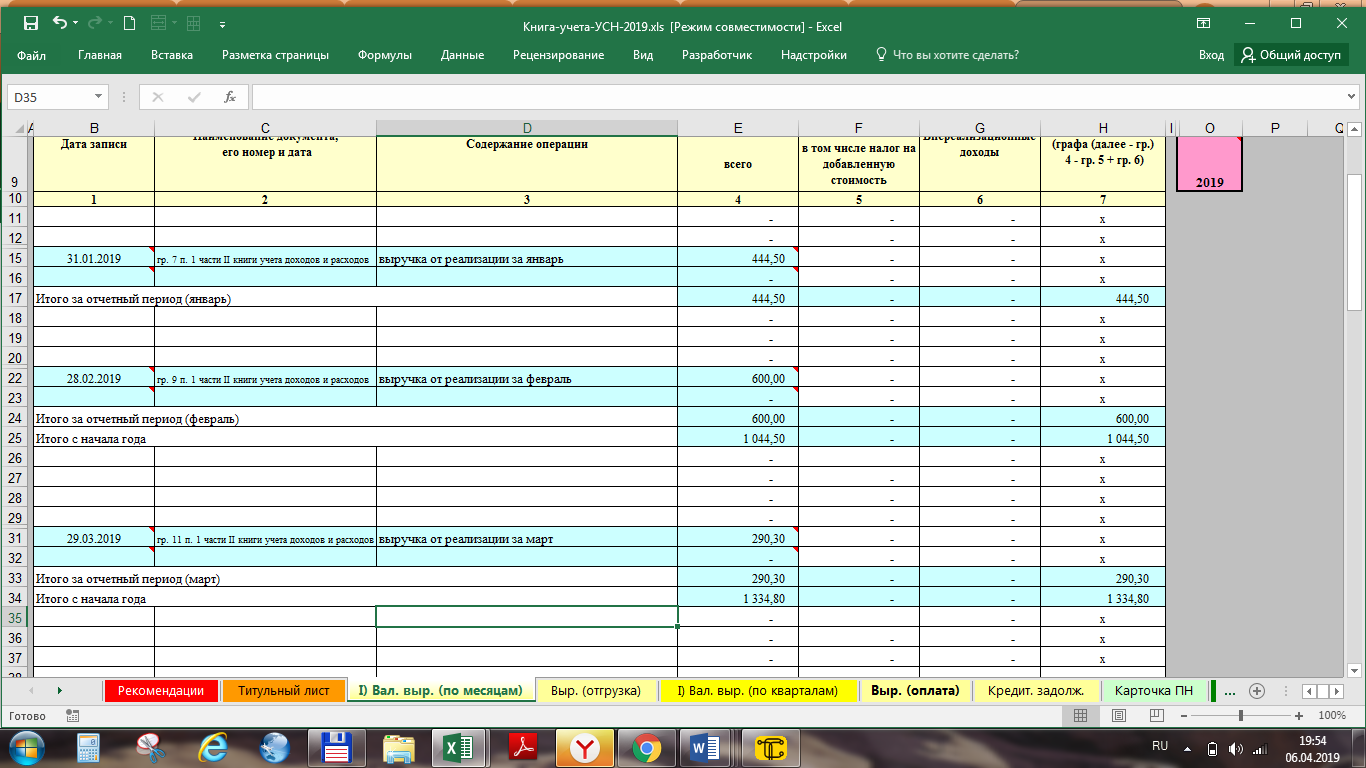Click the Save icon in quick access toolbar
The image size is (1366, 768).
(30, 23)
